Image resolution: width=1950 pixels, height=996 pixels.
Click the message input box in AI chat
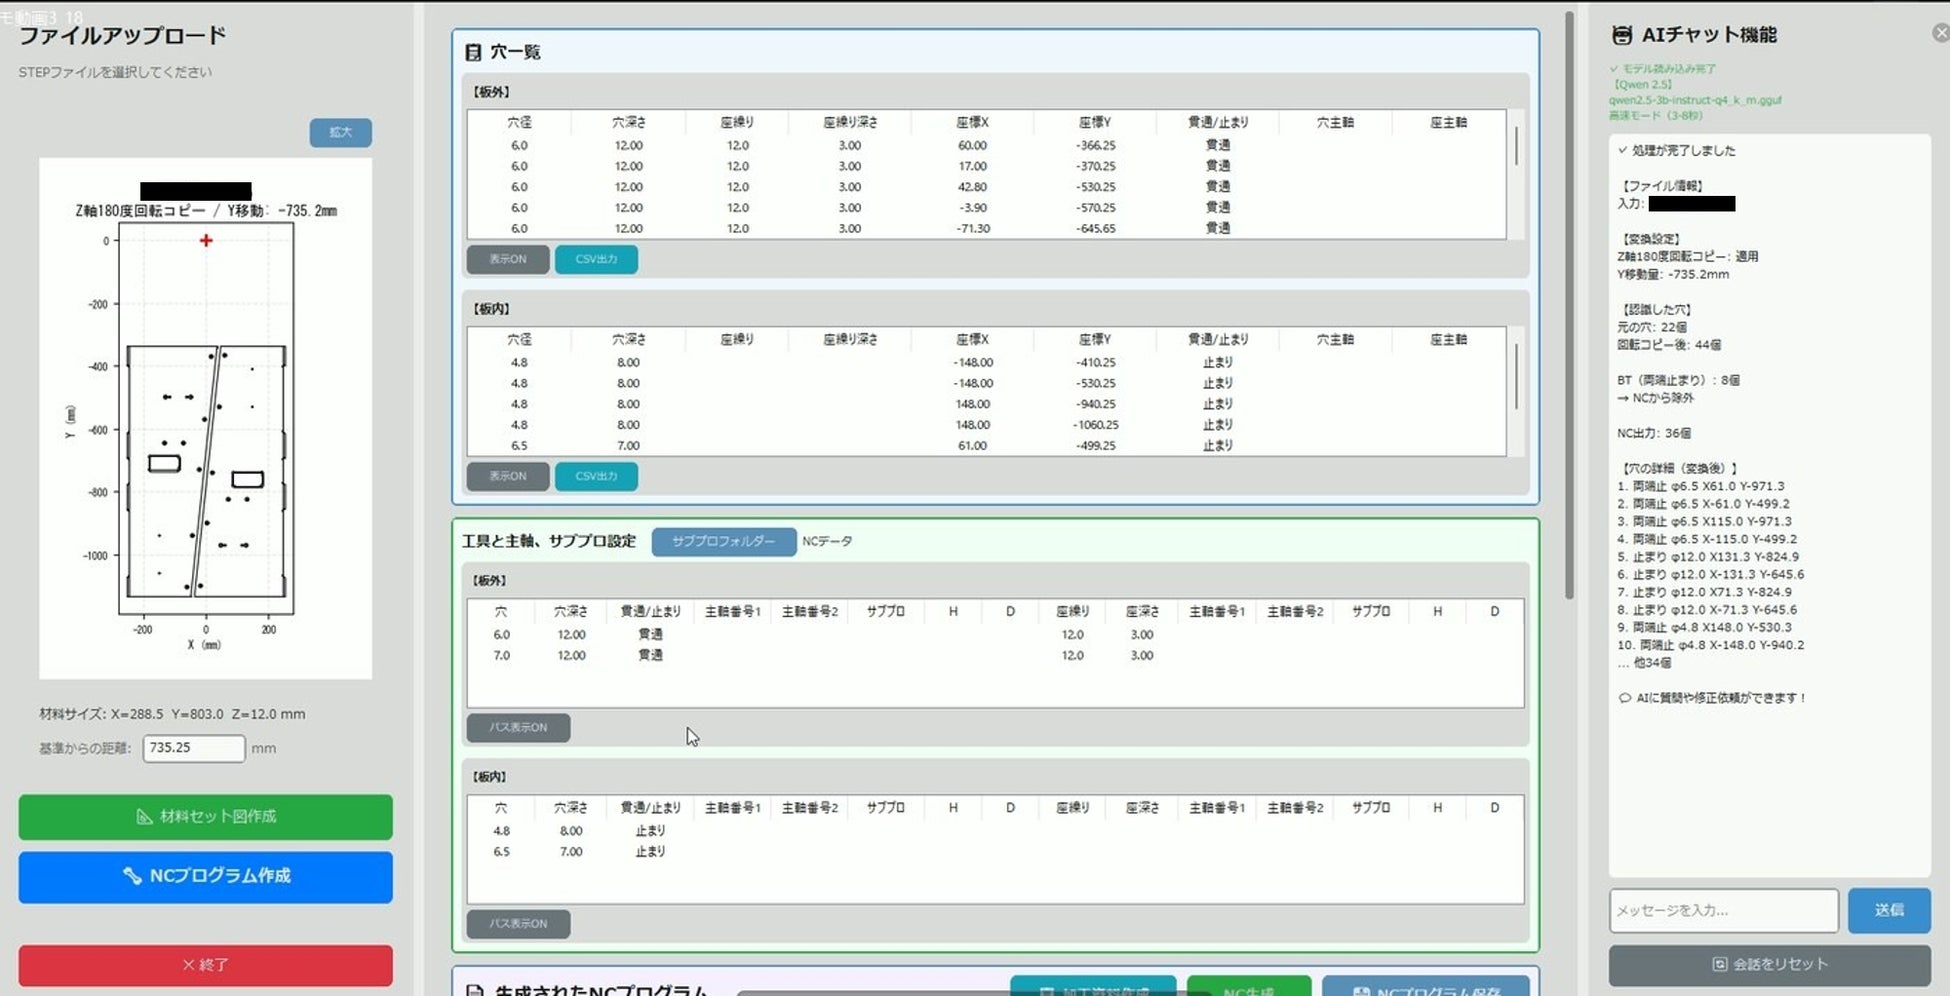pyautogui.click(x=1723, y=910)
